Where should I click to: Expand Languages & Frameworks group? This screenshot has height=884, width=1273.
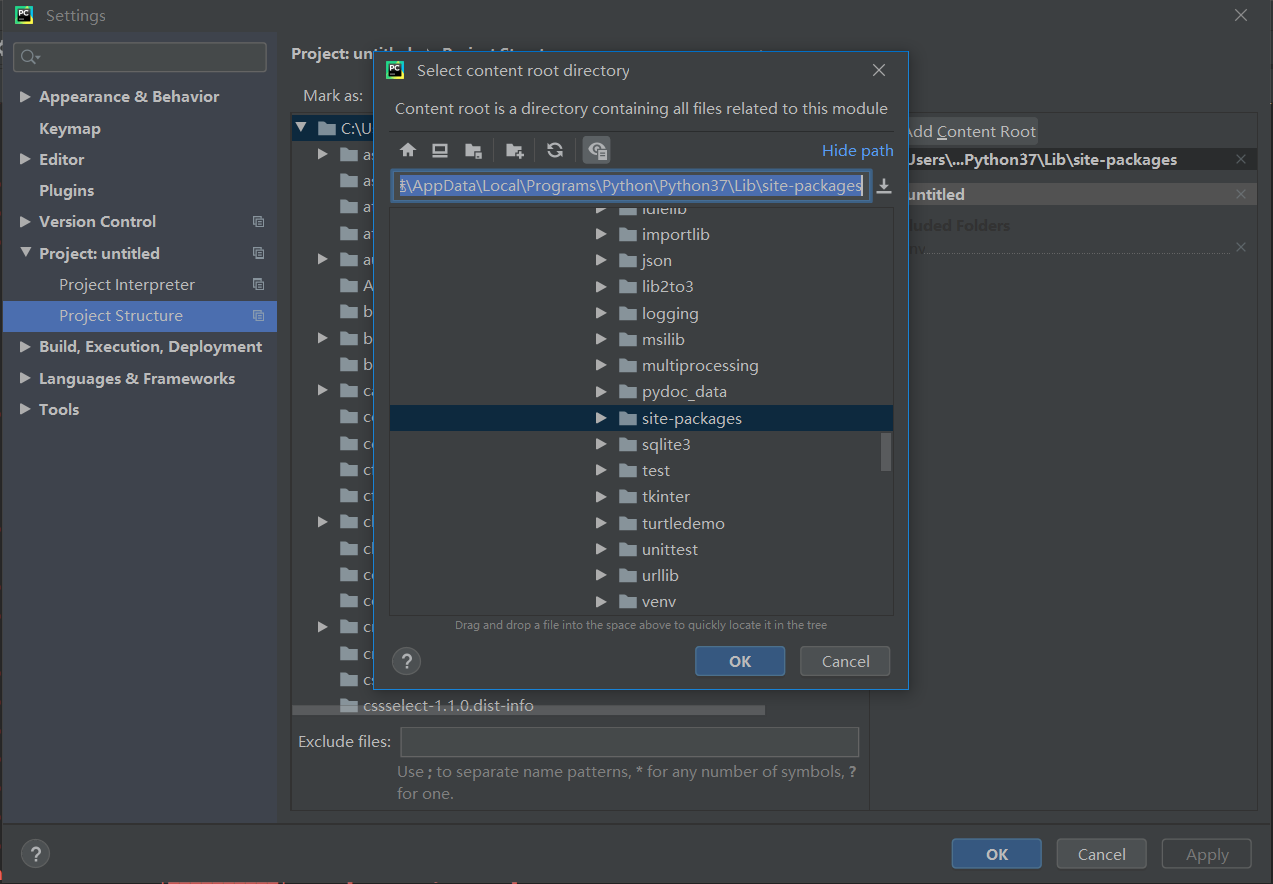(x=25, y=379)
